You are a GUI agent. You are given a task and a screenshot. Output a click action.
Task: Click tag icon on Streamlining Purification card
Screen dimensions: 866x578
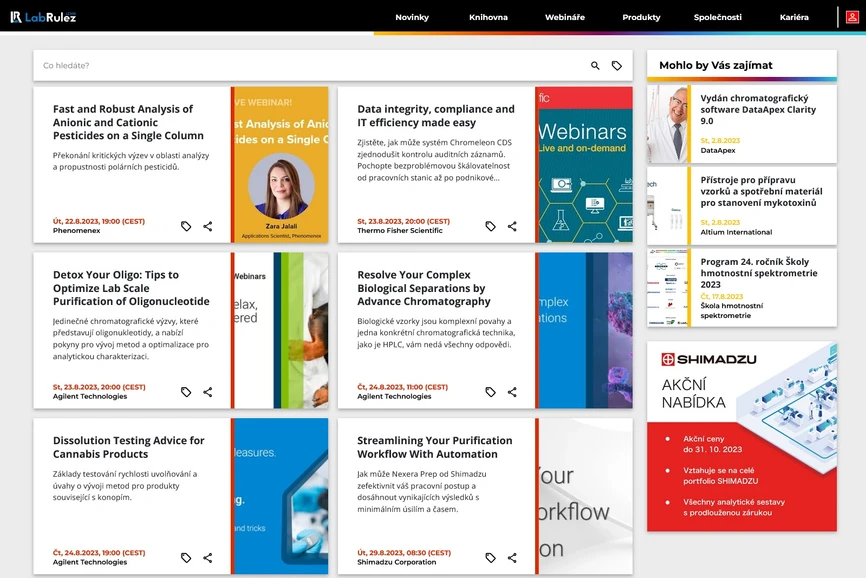coord(490,558)
